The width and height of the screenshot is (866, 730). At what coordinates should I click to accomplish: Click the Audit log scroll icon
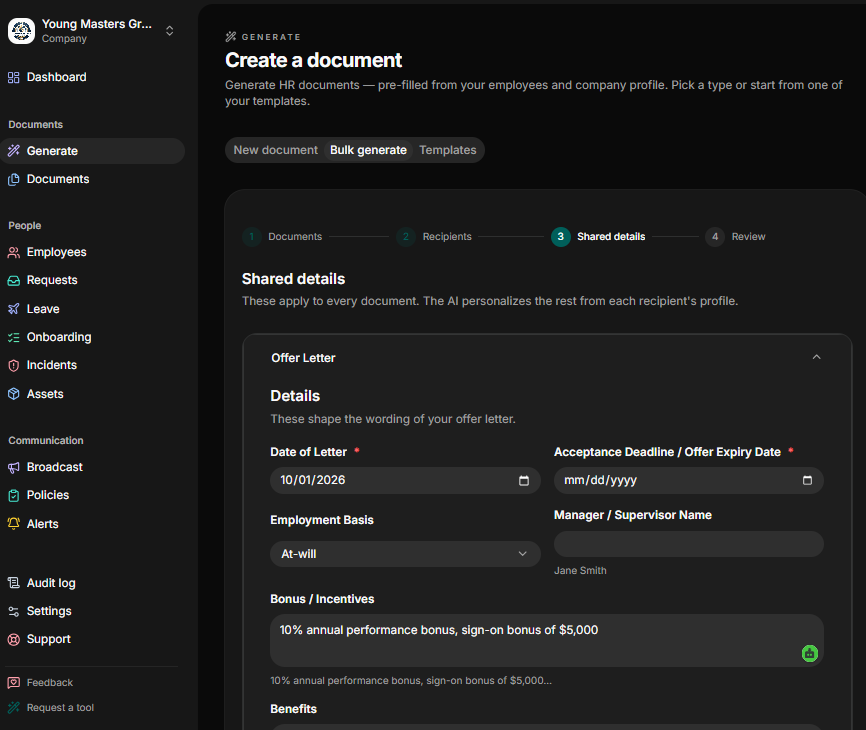[x=14, y=583]
